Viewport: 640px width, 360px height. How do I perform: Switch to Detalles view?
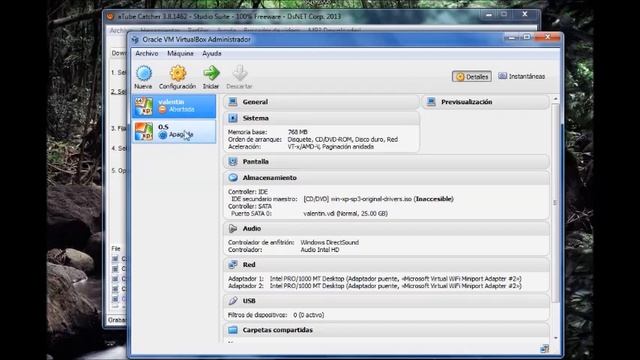pyautogui.click(x=471, y=77)
